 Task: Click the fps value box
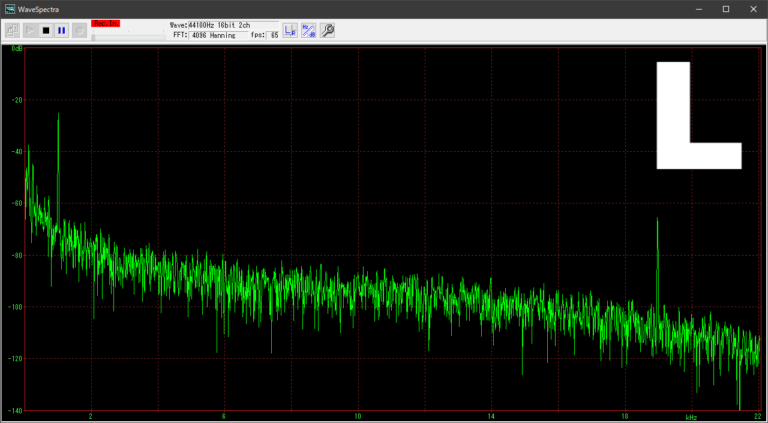273,35
